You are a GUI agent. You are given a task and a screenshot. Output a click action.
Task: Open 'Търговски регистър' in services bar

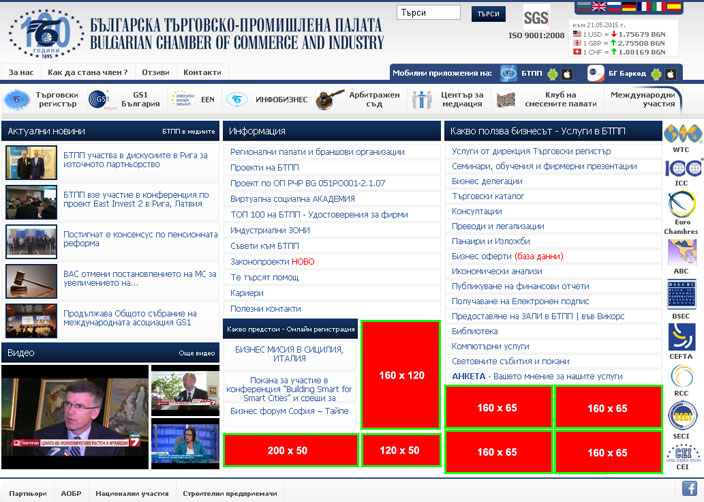coord(43,100)
